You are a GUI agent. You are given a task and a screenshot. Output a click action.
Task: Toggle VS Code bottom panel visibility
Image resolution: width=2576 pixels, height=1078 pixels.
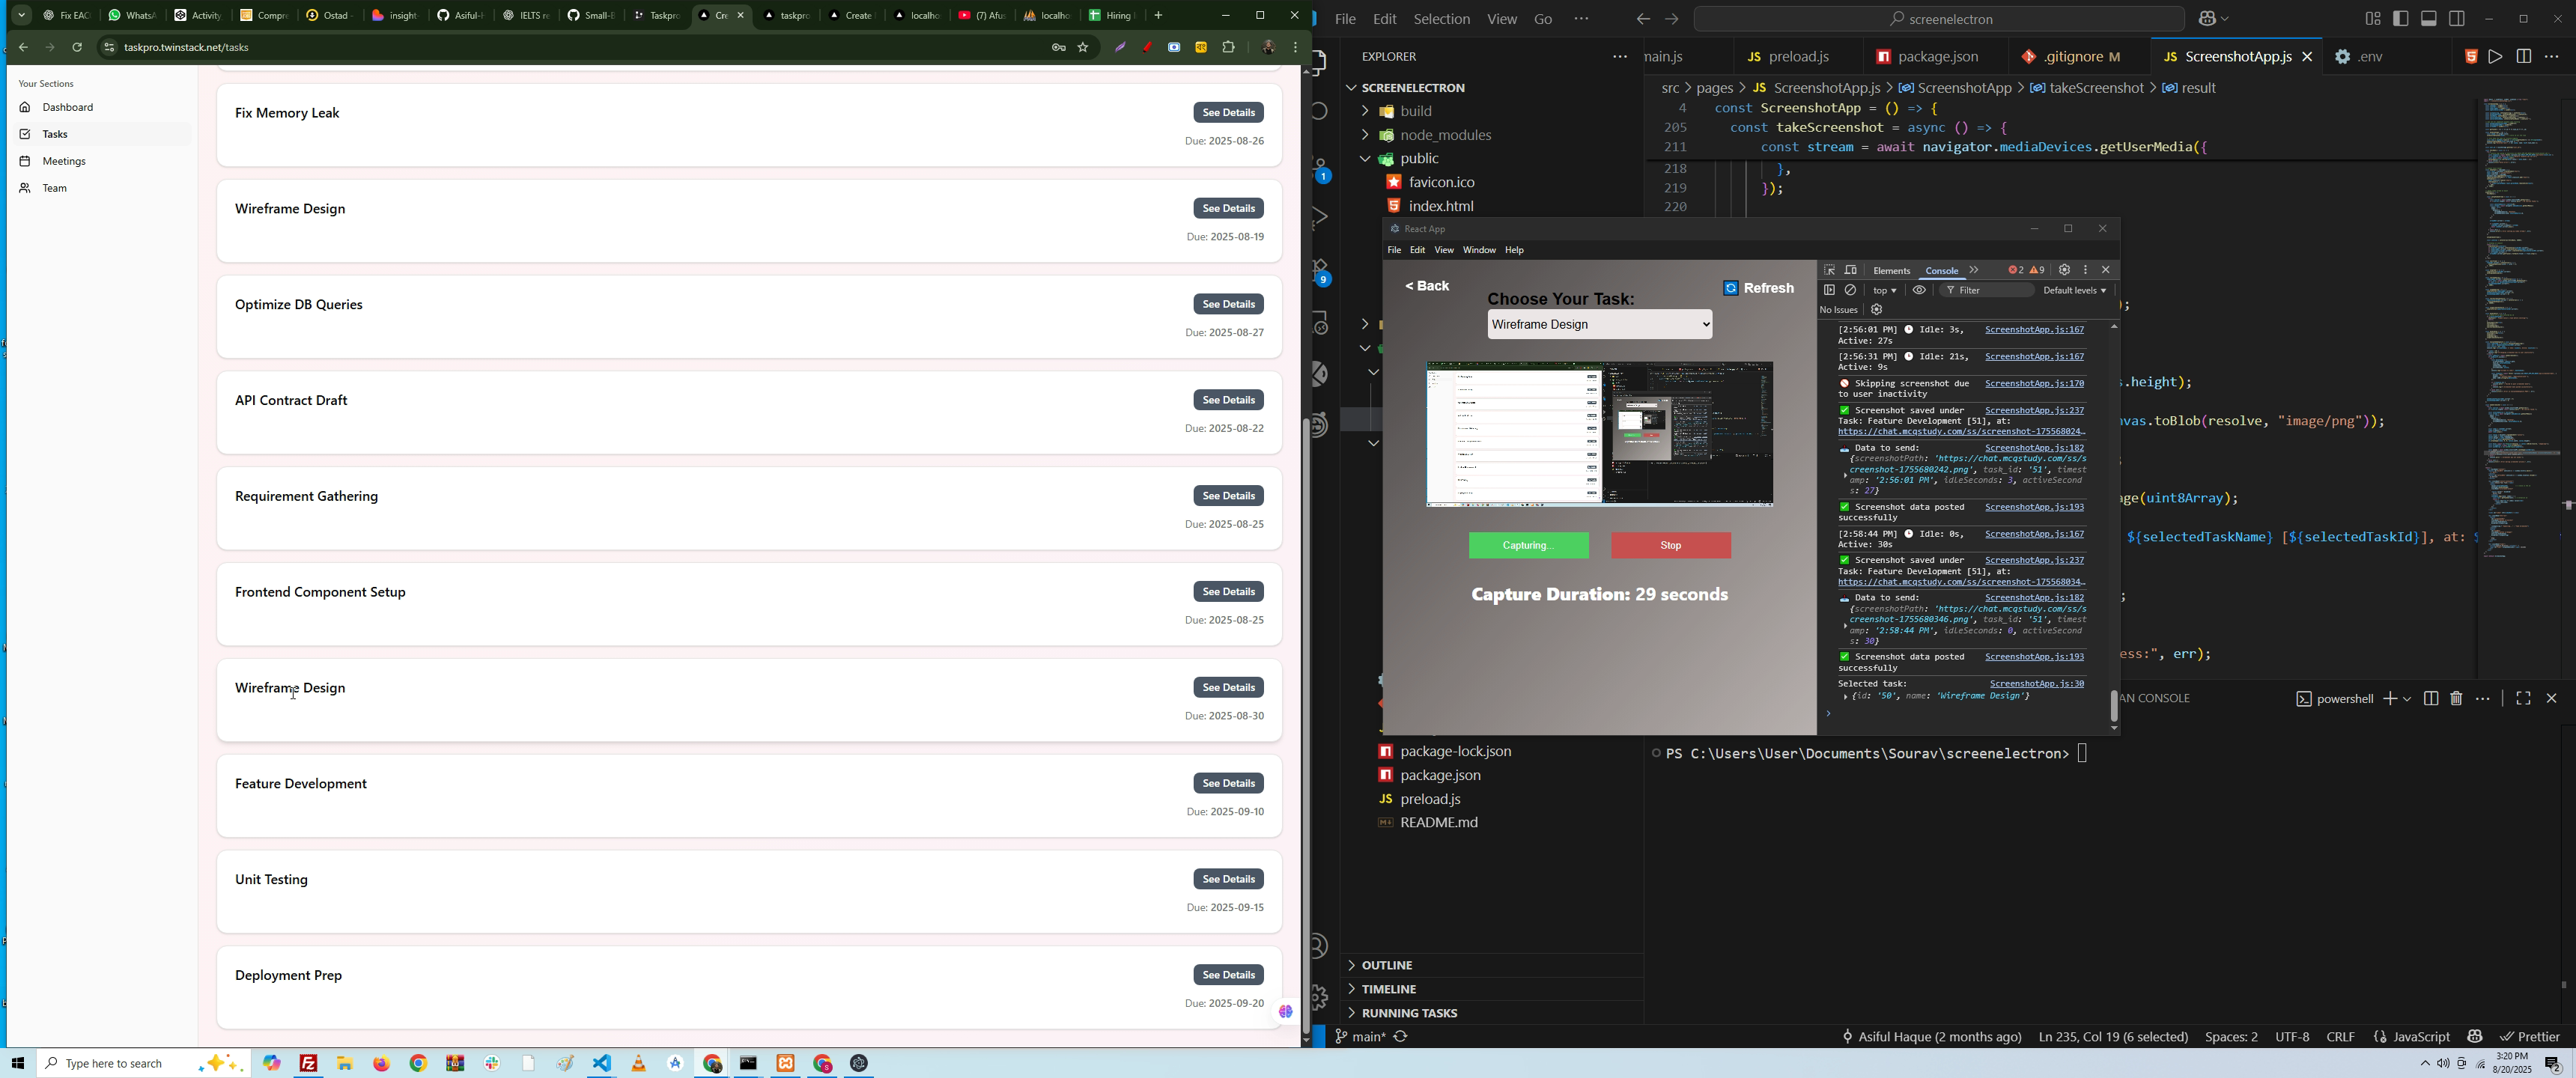tap(2429, 19)
